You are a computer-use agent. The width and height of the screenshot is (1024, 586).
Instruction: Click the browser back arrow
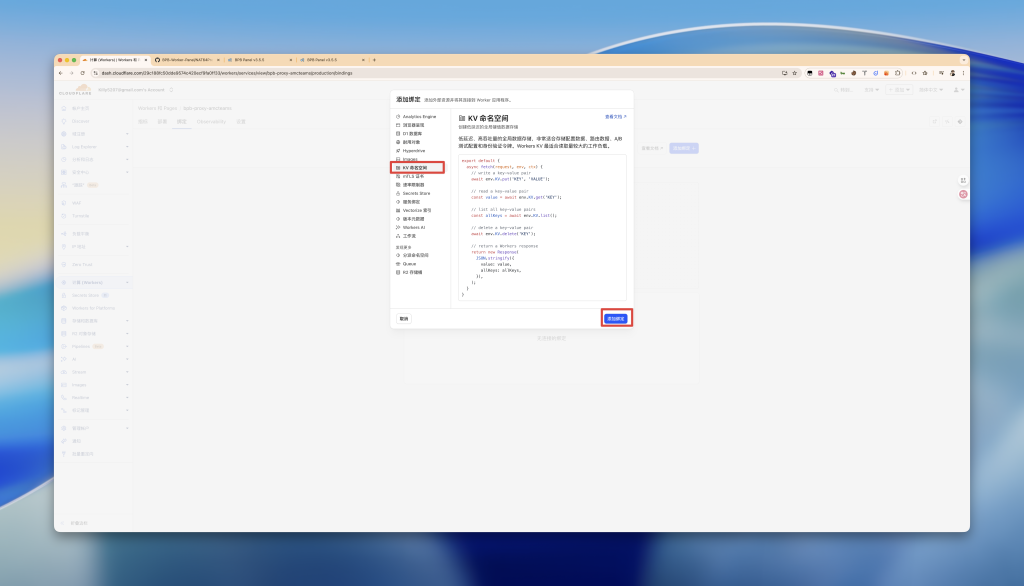60,73
